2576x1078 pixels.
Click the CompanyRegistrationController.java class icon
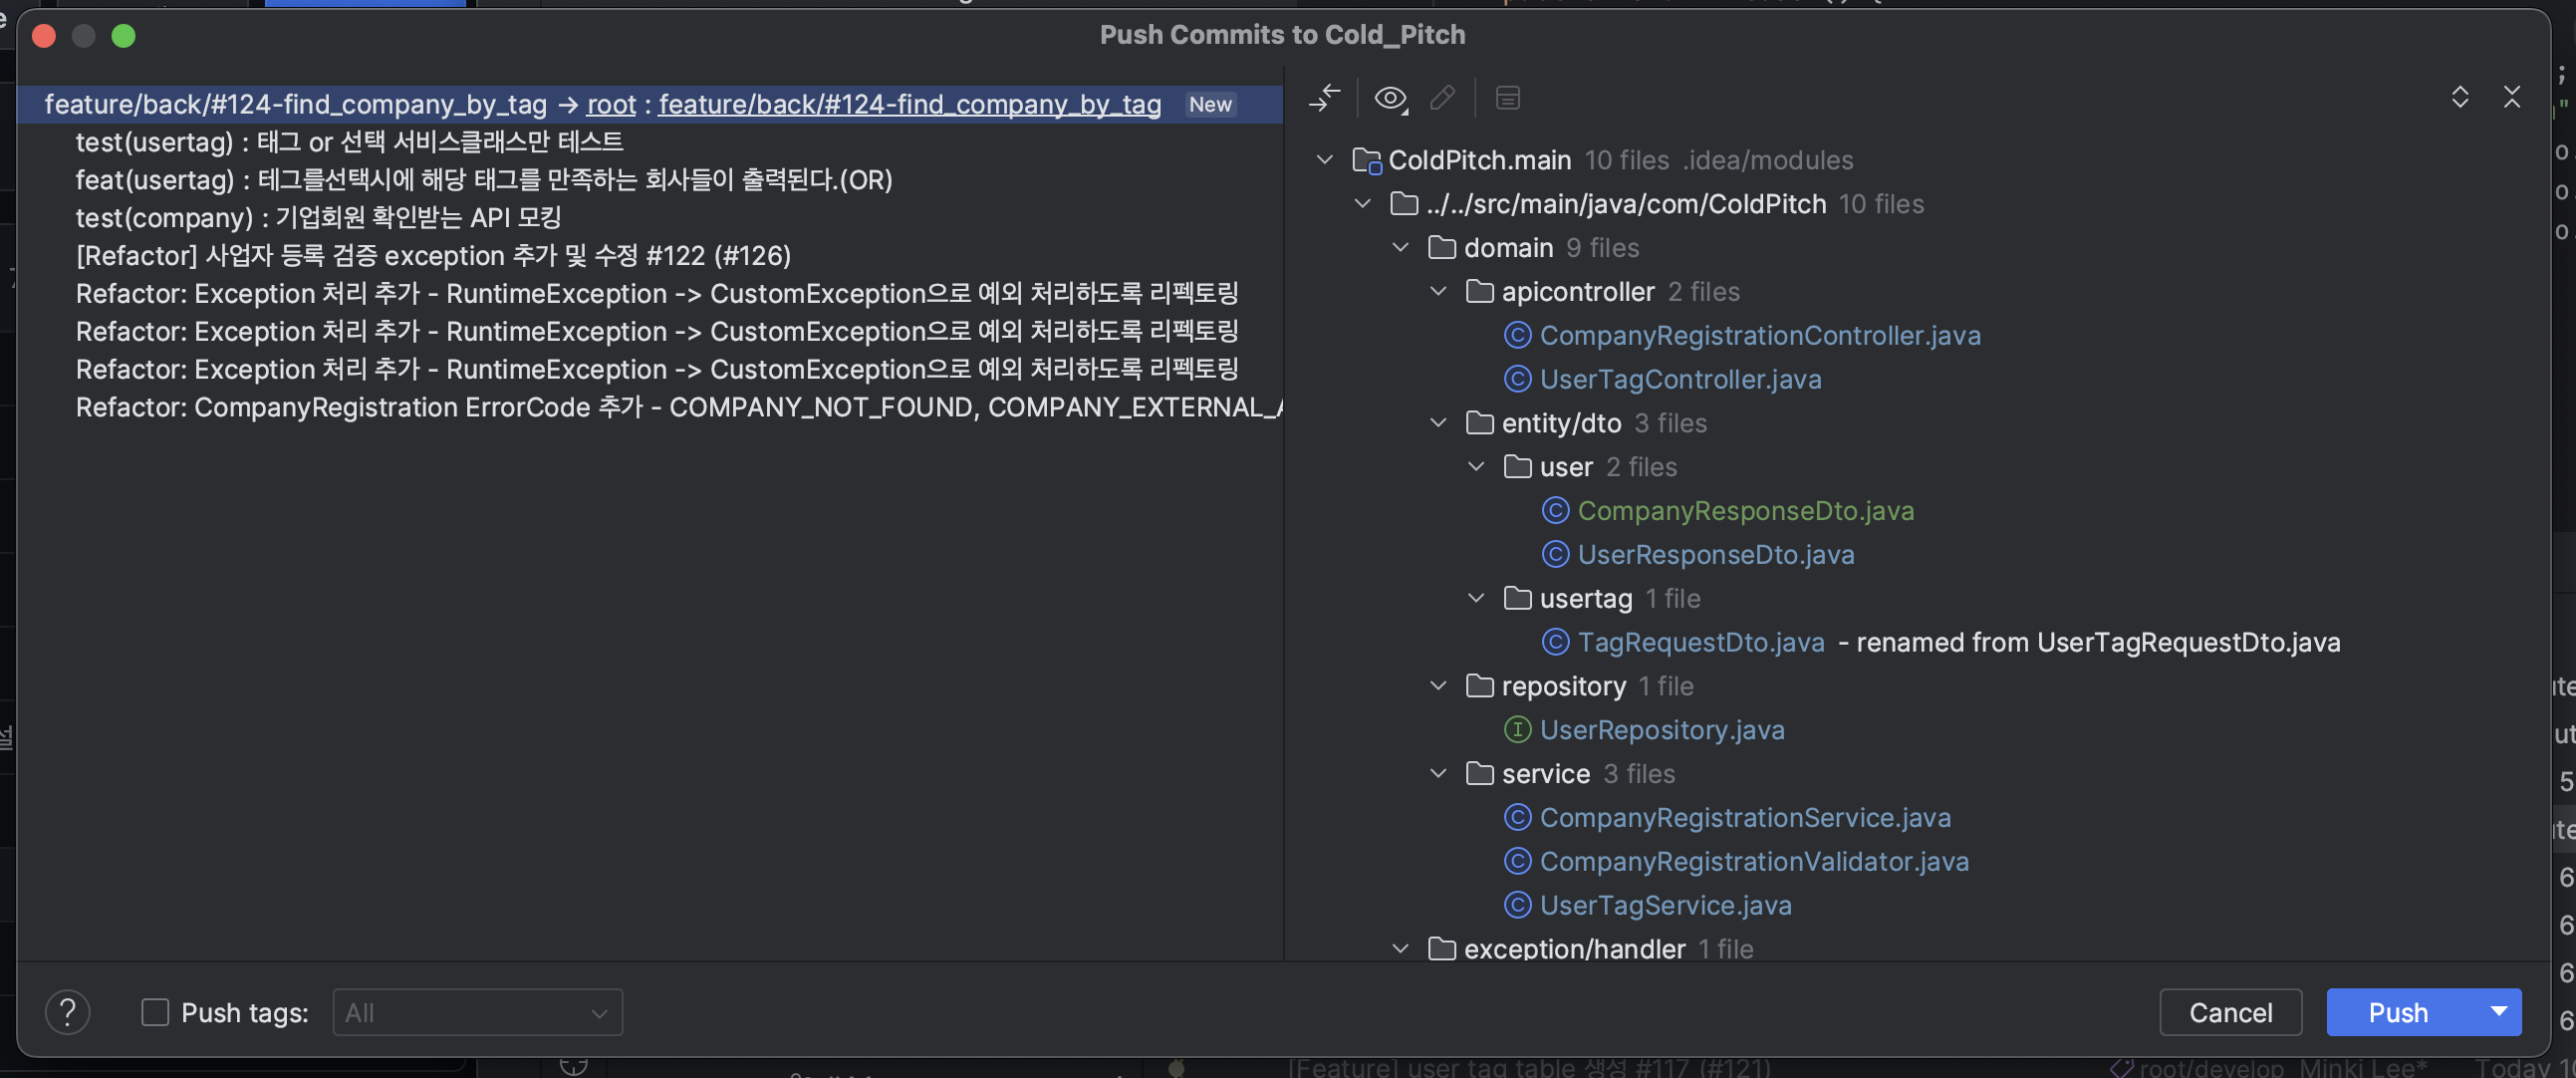point(1517,335)
